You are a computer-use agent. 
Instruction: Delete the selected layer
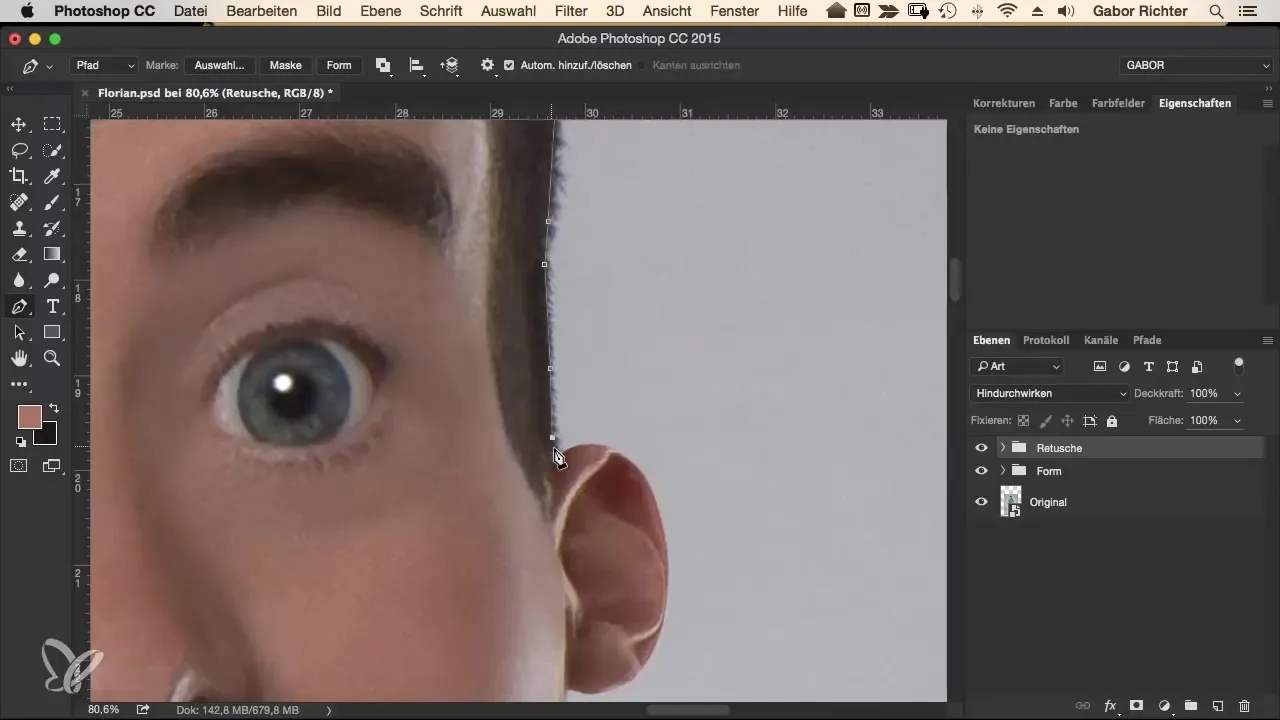pyautogui.click(x=1244, y=705)
